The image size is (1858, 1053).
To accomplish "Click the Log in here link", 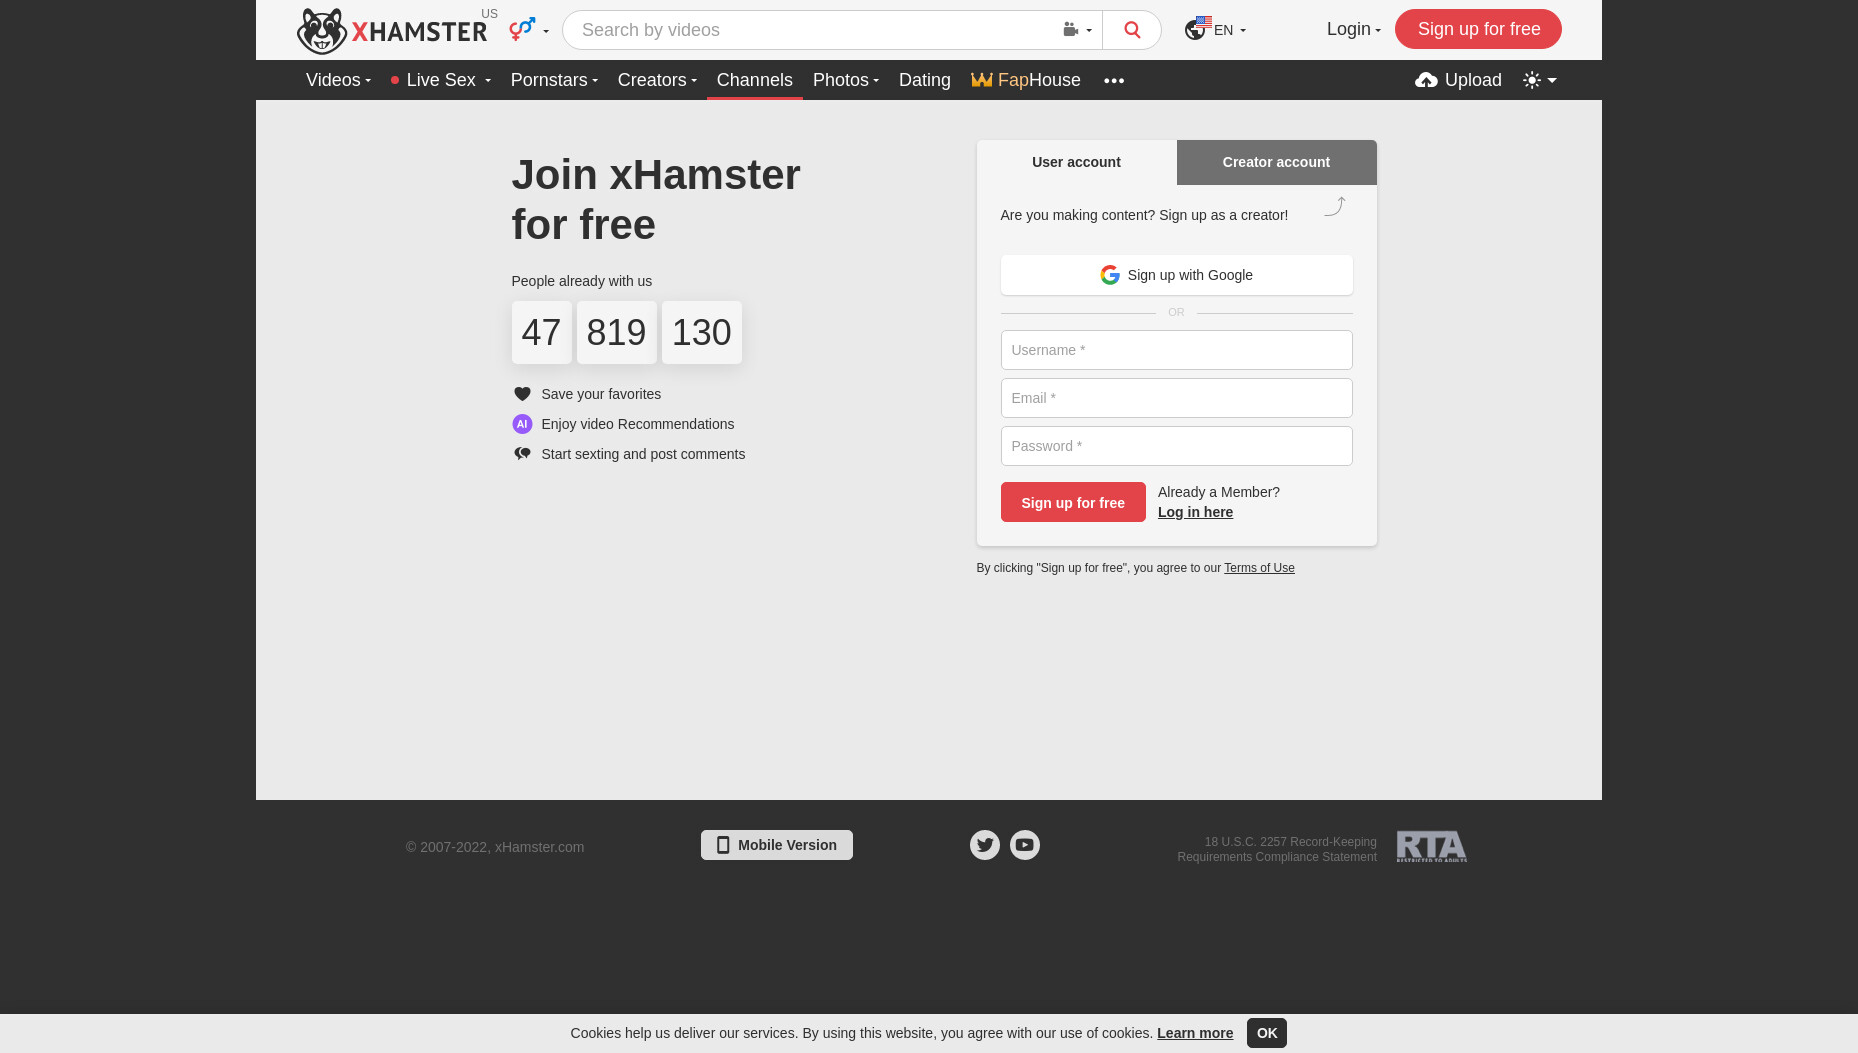I will [1195, 512].
